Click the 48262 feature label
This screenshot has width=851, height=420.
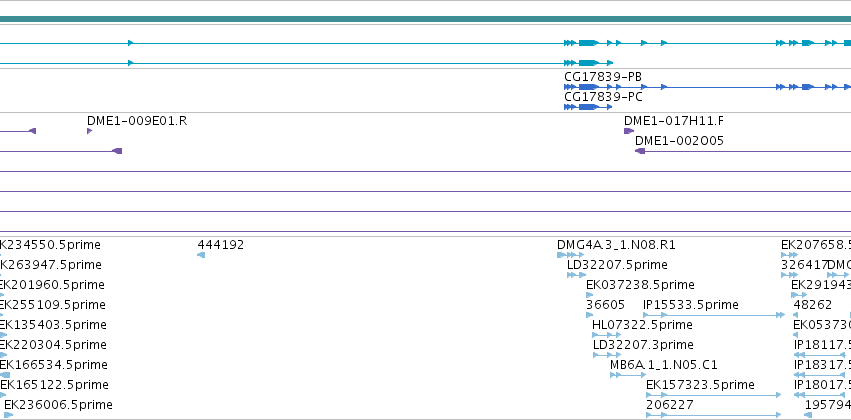point(812,304)
